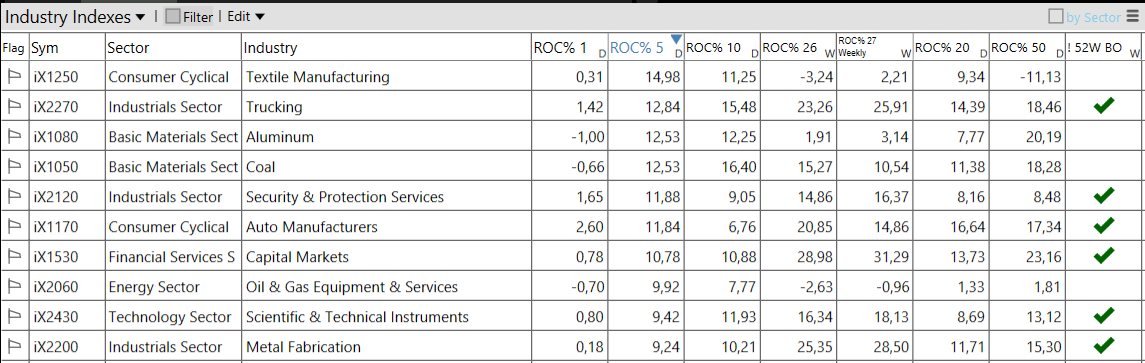1145x363 pixels.
Task: Expand the Edit dropdown menu
Action: 245,16
